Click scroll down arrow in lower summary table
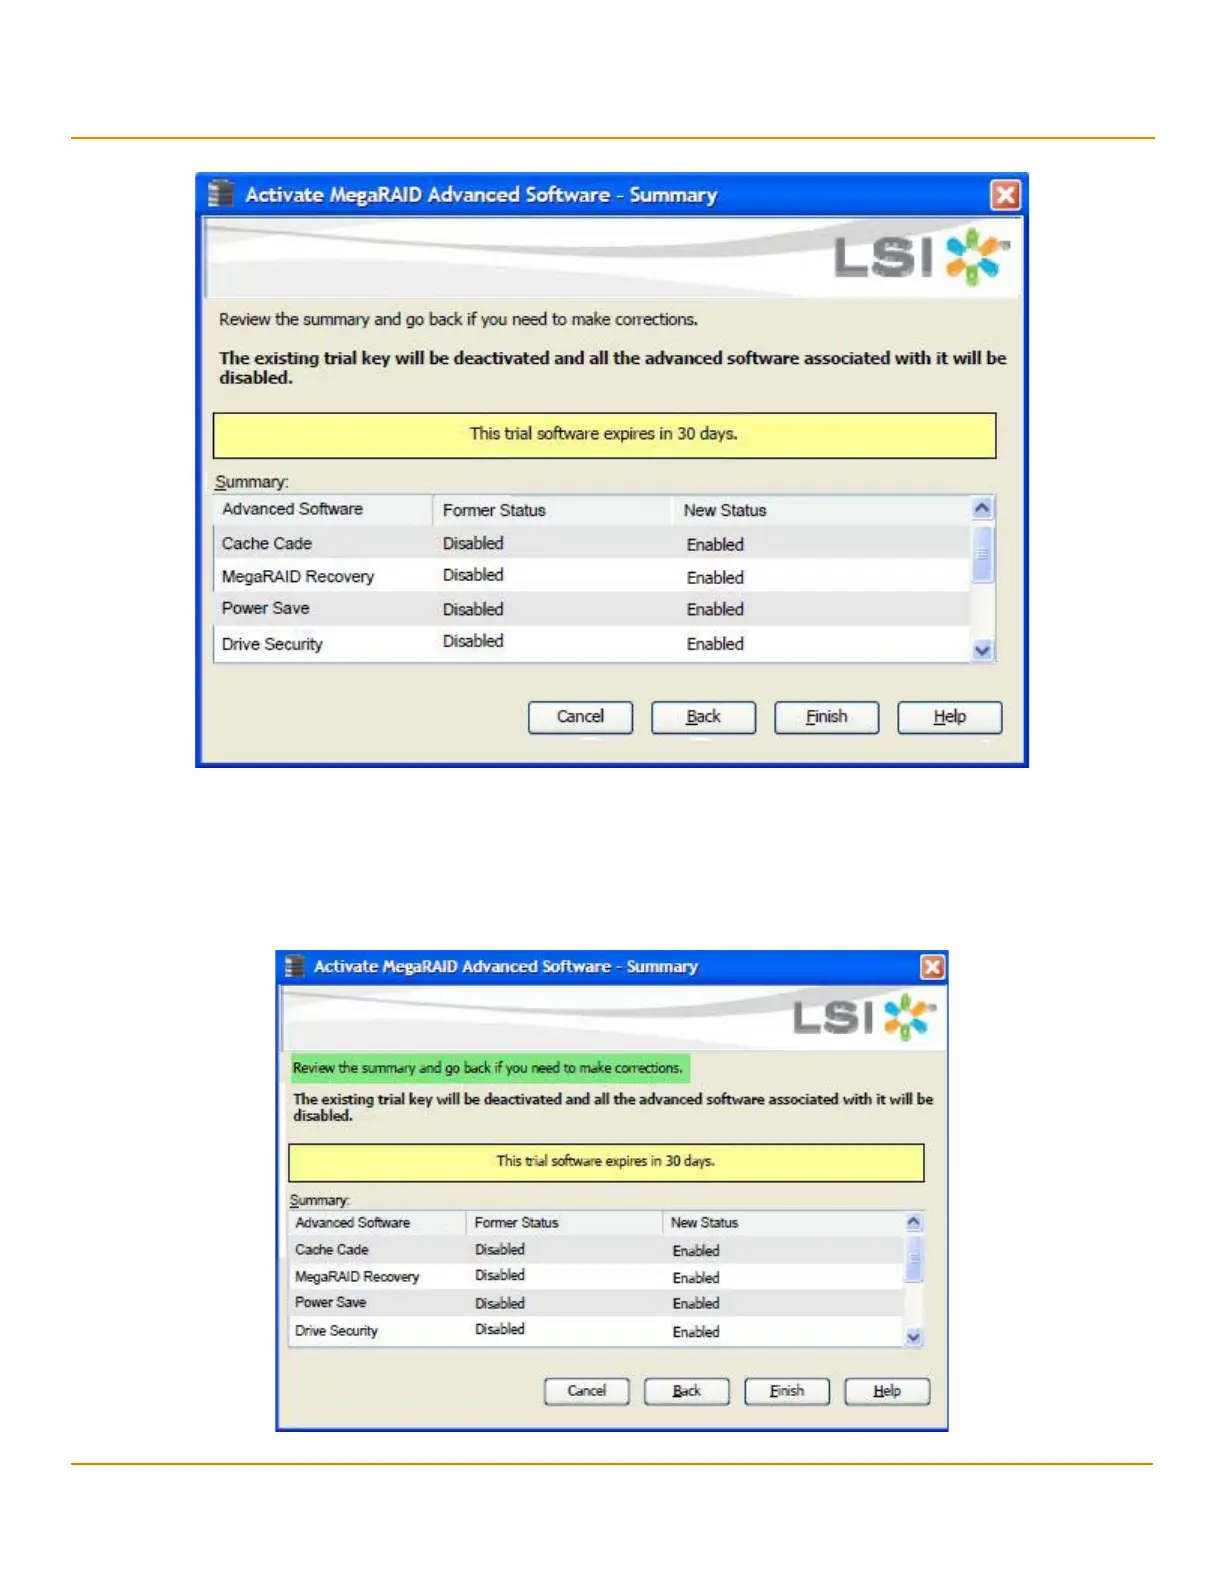1224x1584 pixels. tap(913, 1337)
